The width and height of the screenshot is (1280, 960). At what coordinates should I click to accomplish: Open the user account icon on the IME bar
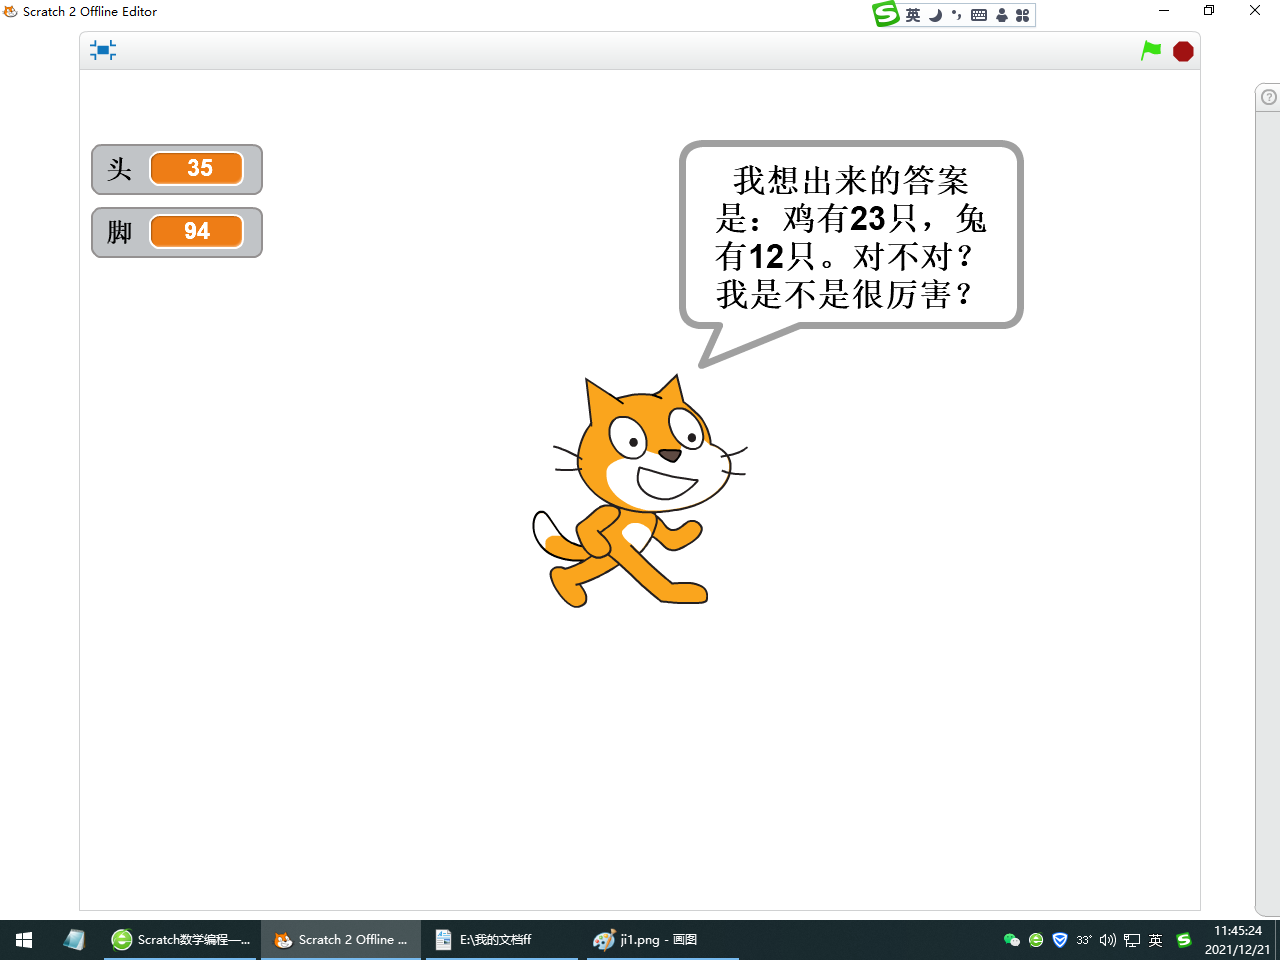[1001, 15]
